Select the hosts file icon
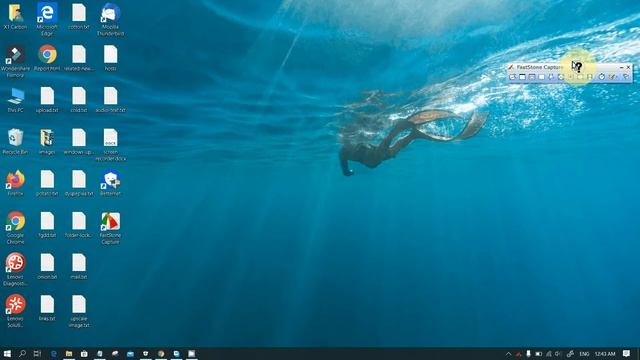Image resolution: width=640 pixels, height=360 pixels. pyautogui.click(x=111, y=58)
